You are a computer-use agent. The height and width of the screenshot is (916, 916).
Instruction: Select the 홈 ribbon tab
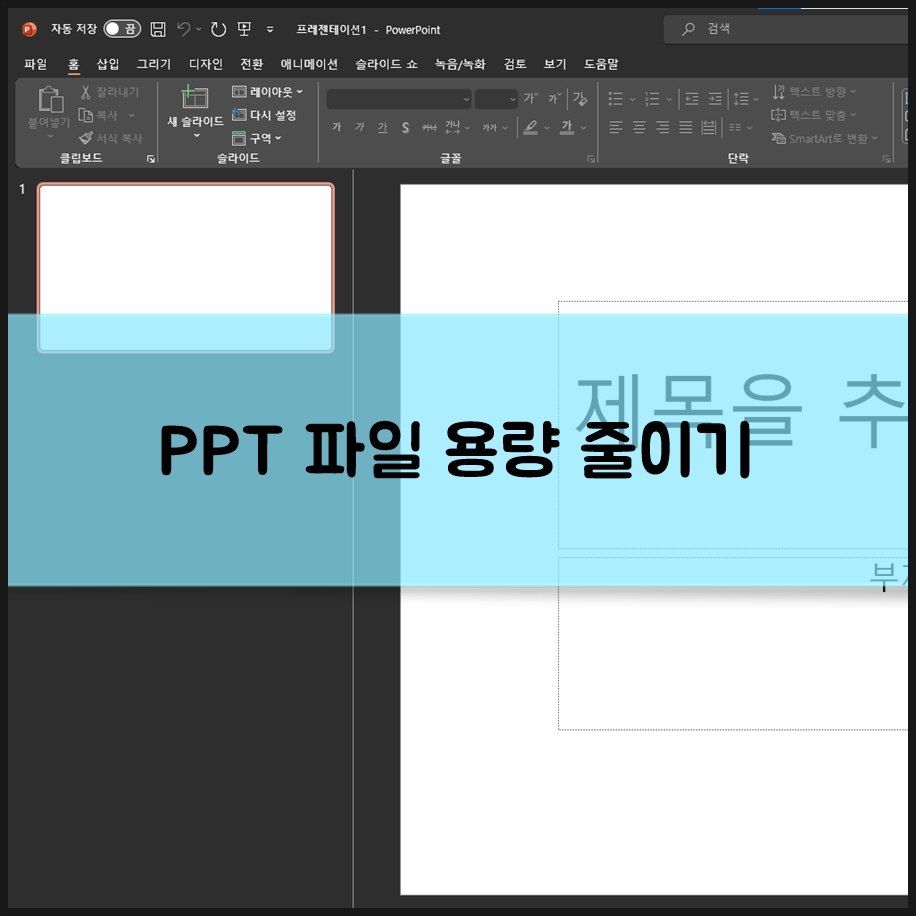tap(73, 64)
